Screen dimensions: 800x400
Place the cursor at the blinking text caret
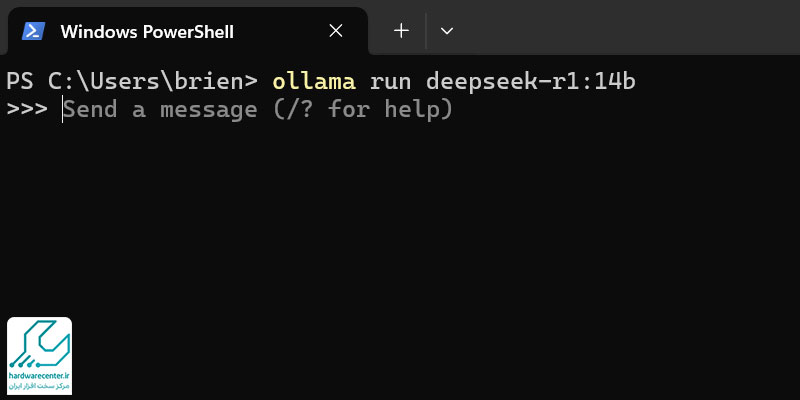(62, 109)
